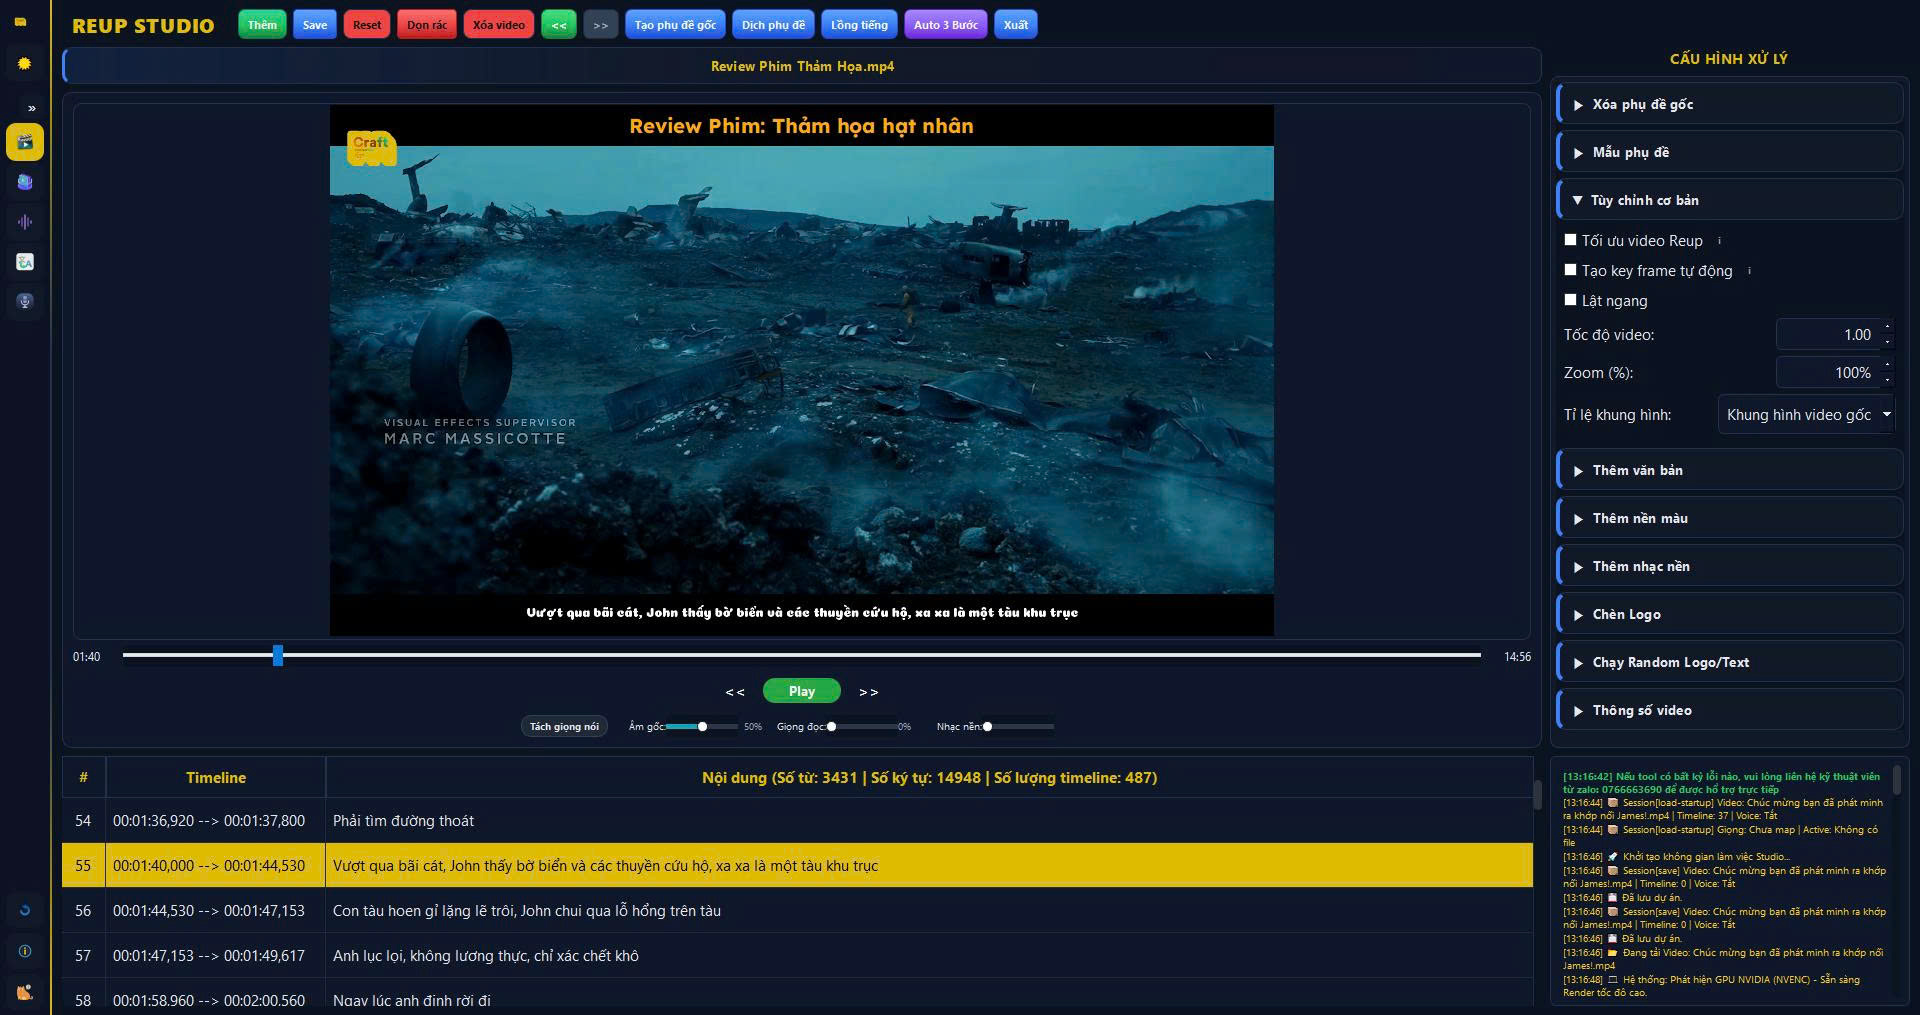Collapse Tùy chỉnh cơ bản section
Image resolution: width=1920 pixels, height=1015 pixels.
pos(1730,200)
